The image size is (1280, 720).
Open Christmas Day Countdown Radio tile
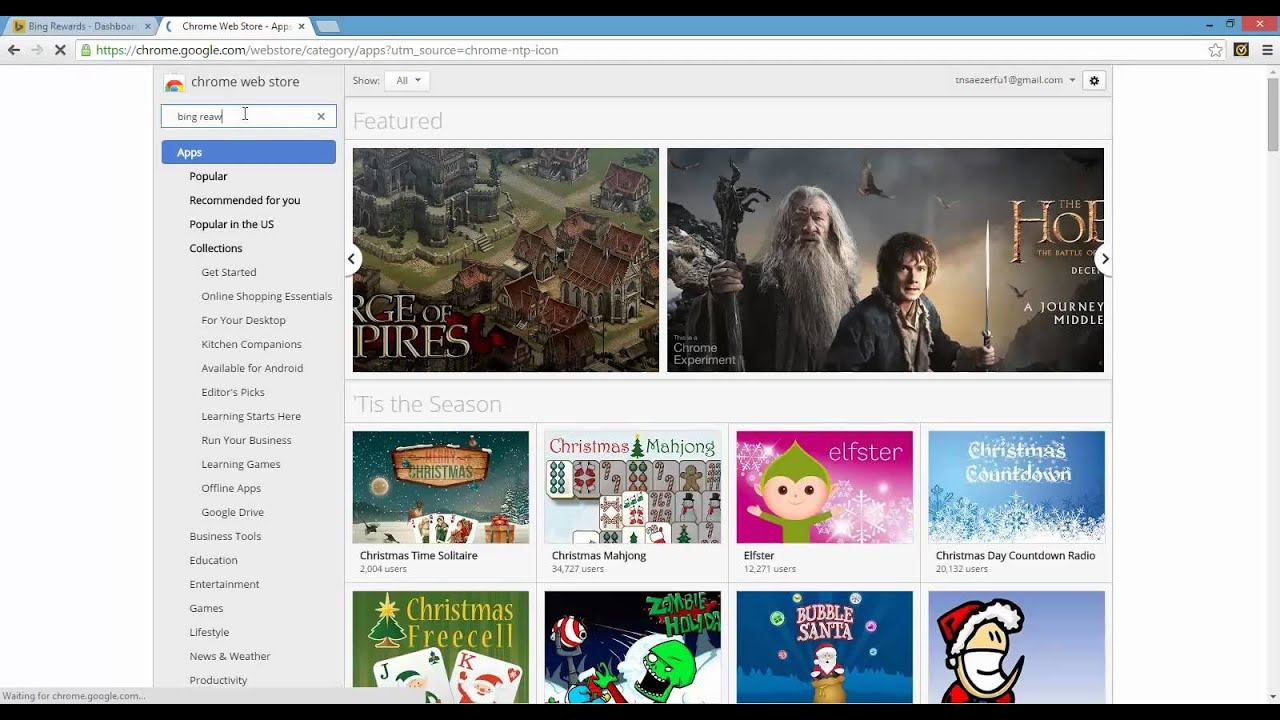(1016, 502)
